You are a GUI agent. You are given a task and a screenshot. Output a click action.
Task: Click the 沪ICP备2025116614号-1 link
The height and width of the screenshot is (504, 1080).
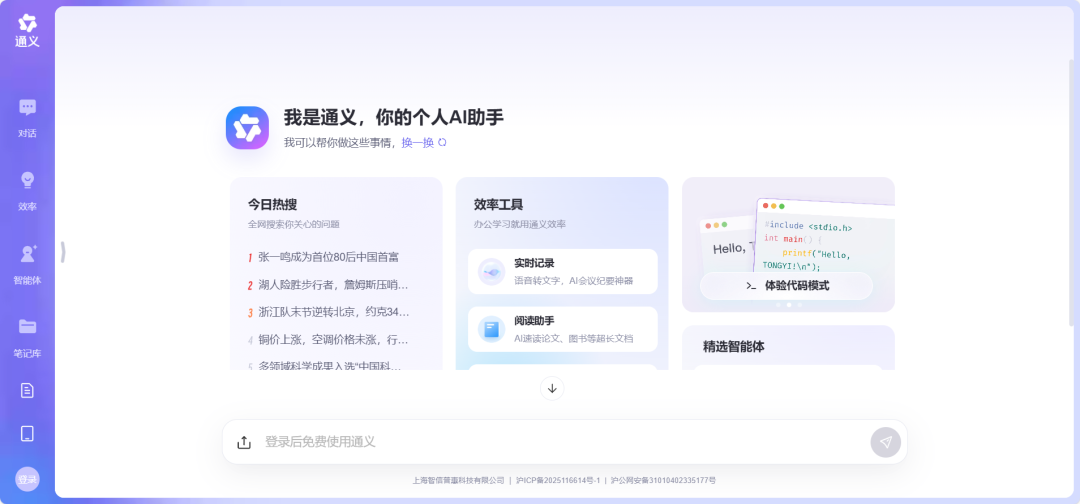pyautogui.click(x=558, y=481)
